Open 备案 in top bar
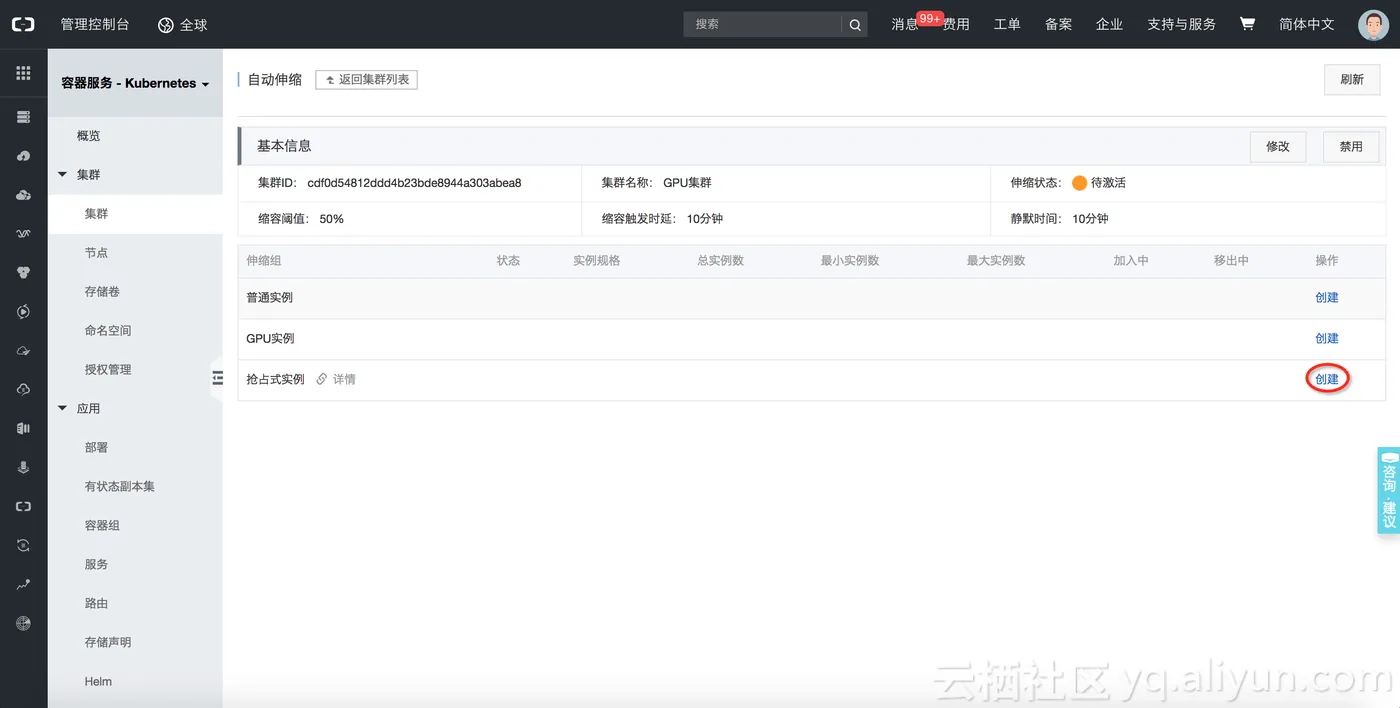The width and height of the screenshot is (1400, 708). tap(1058, 24)
